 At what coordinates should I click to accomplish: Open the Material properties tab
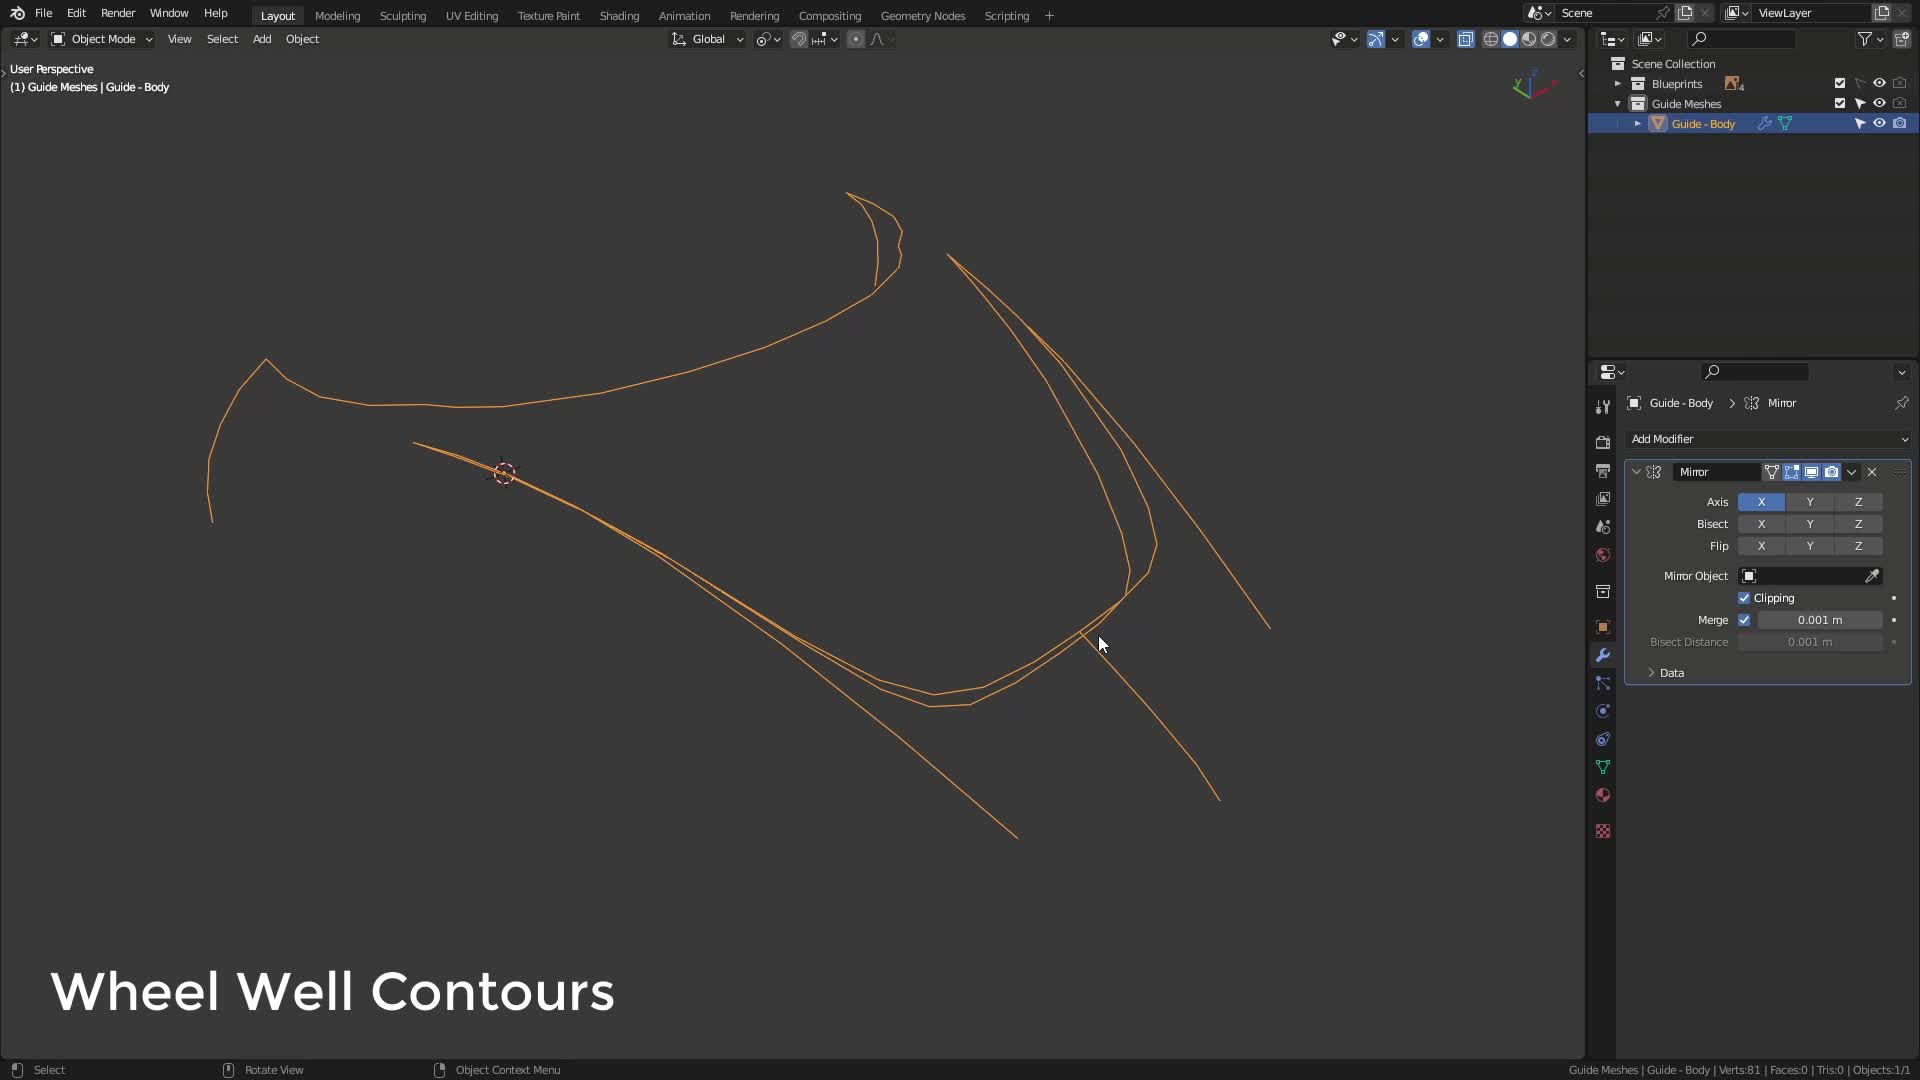point(1603,795)
